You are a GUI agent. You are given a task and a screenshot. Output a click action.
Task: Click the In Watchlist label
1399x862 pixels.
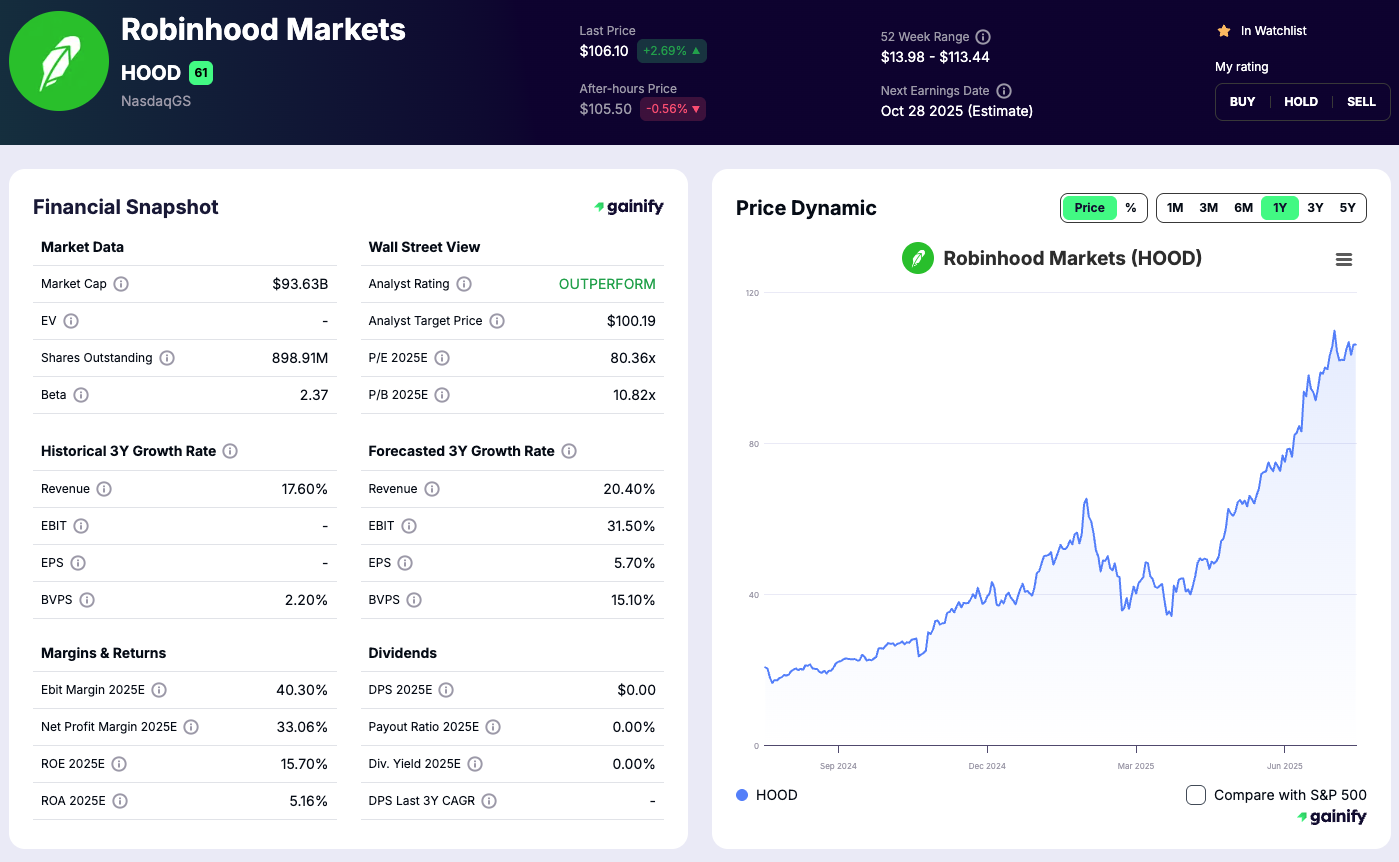click(x=1274, y=31)
